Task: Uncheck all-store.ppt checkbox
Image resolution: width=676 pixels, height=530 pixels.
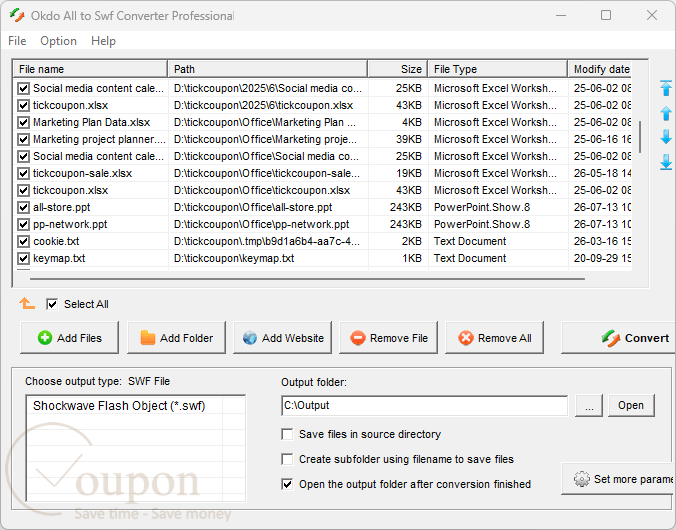Action: [23, 207]
